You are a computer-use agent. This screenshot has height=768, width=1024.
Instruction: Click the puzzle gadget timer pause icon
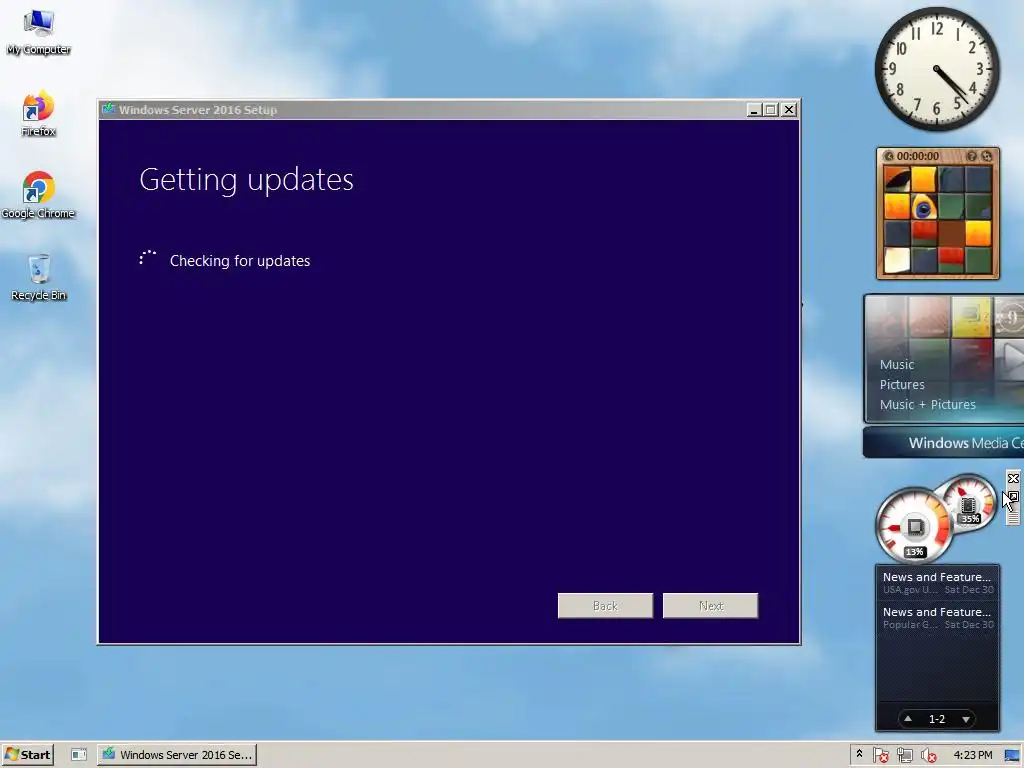click(x=889, y=156)
